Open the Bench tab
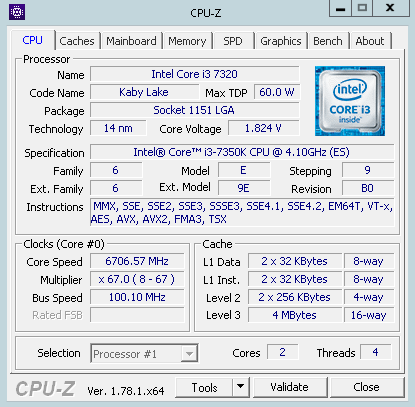This screenshot has width=415, height=407. click(328, 41)
